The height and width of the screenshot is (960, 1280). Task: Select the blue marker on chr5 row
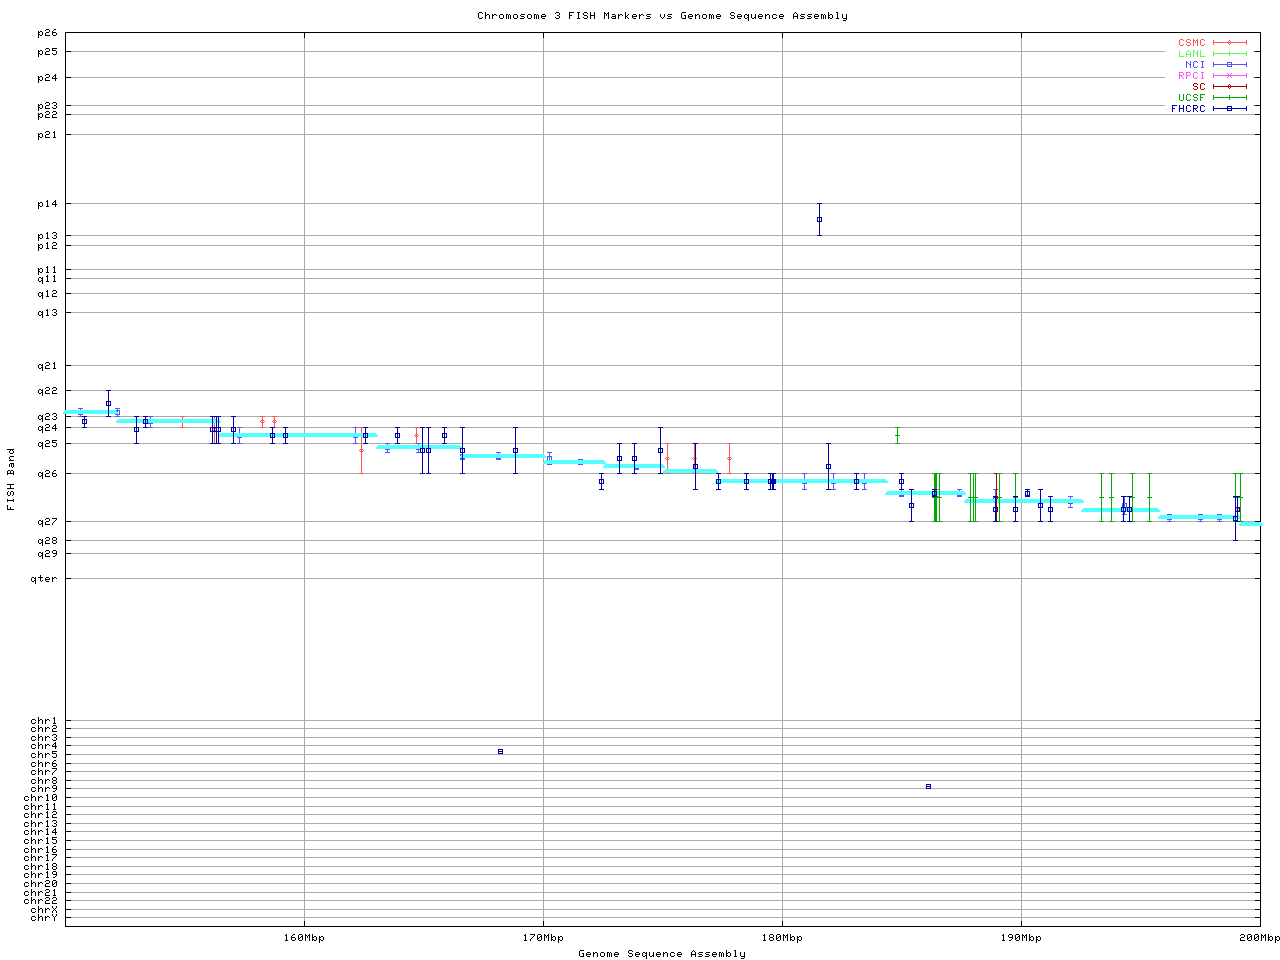[500, 751]
